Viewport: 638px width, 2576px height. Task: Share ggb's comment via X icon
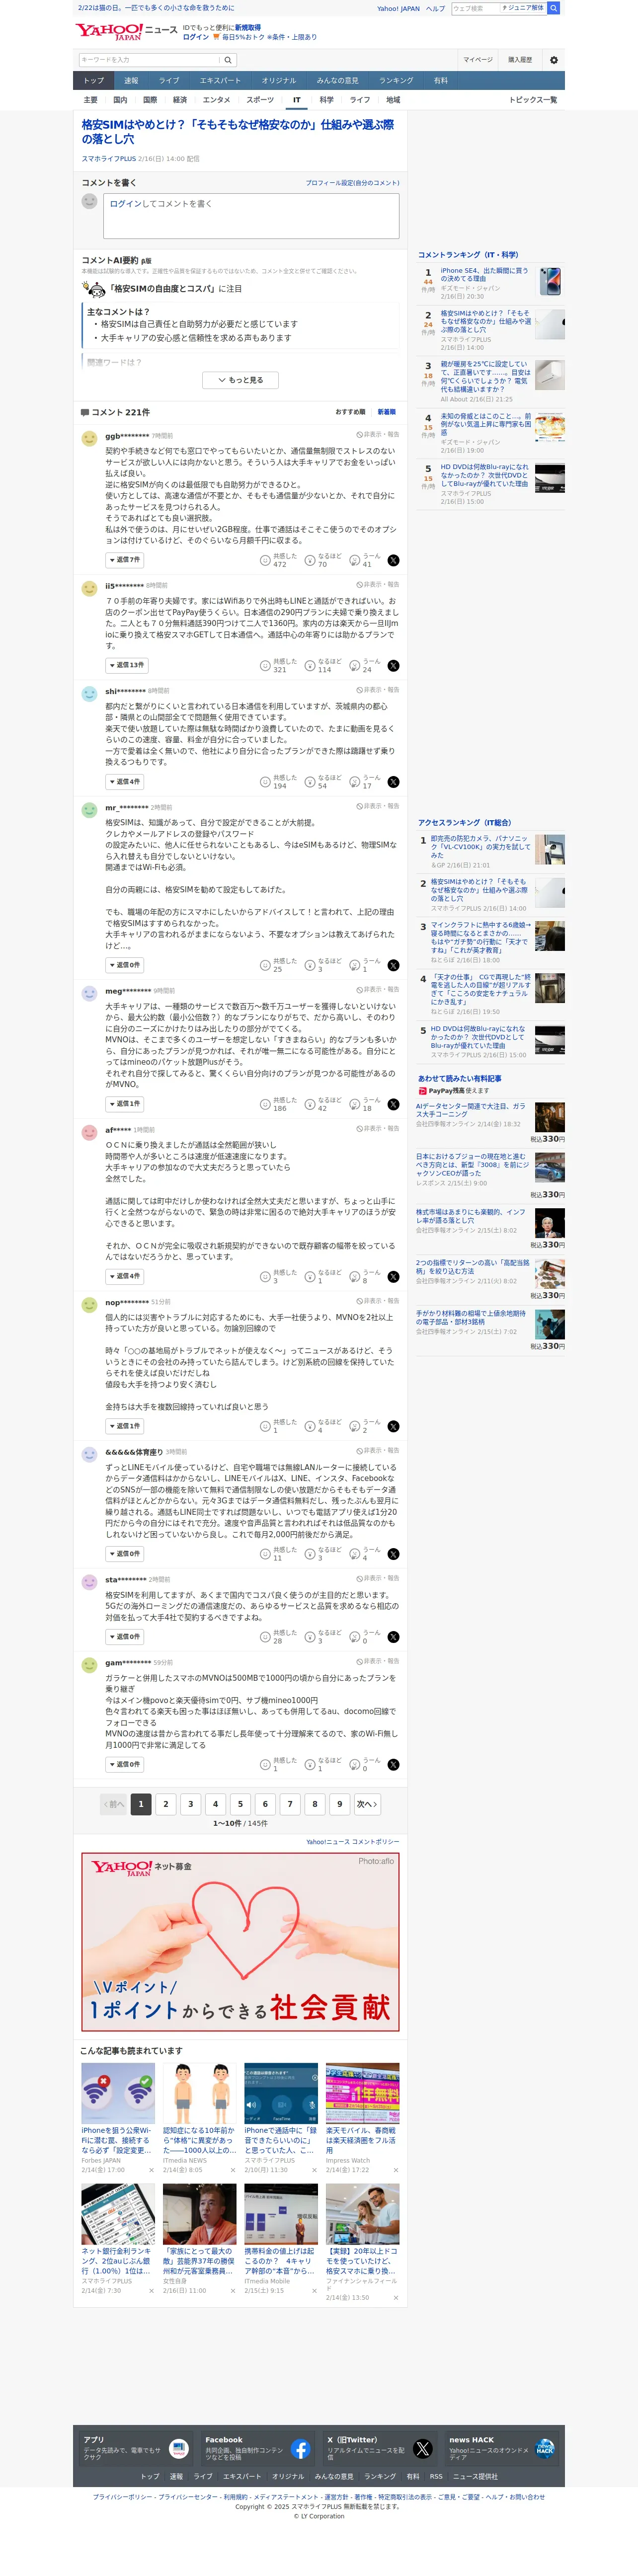pyautogui.click(x=393, y=560)
